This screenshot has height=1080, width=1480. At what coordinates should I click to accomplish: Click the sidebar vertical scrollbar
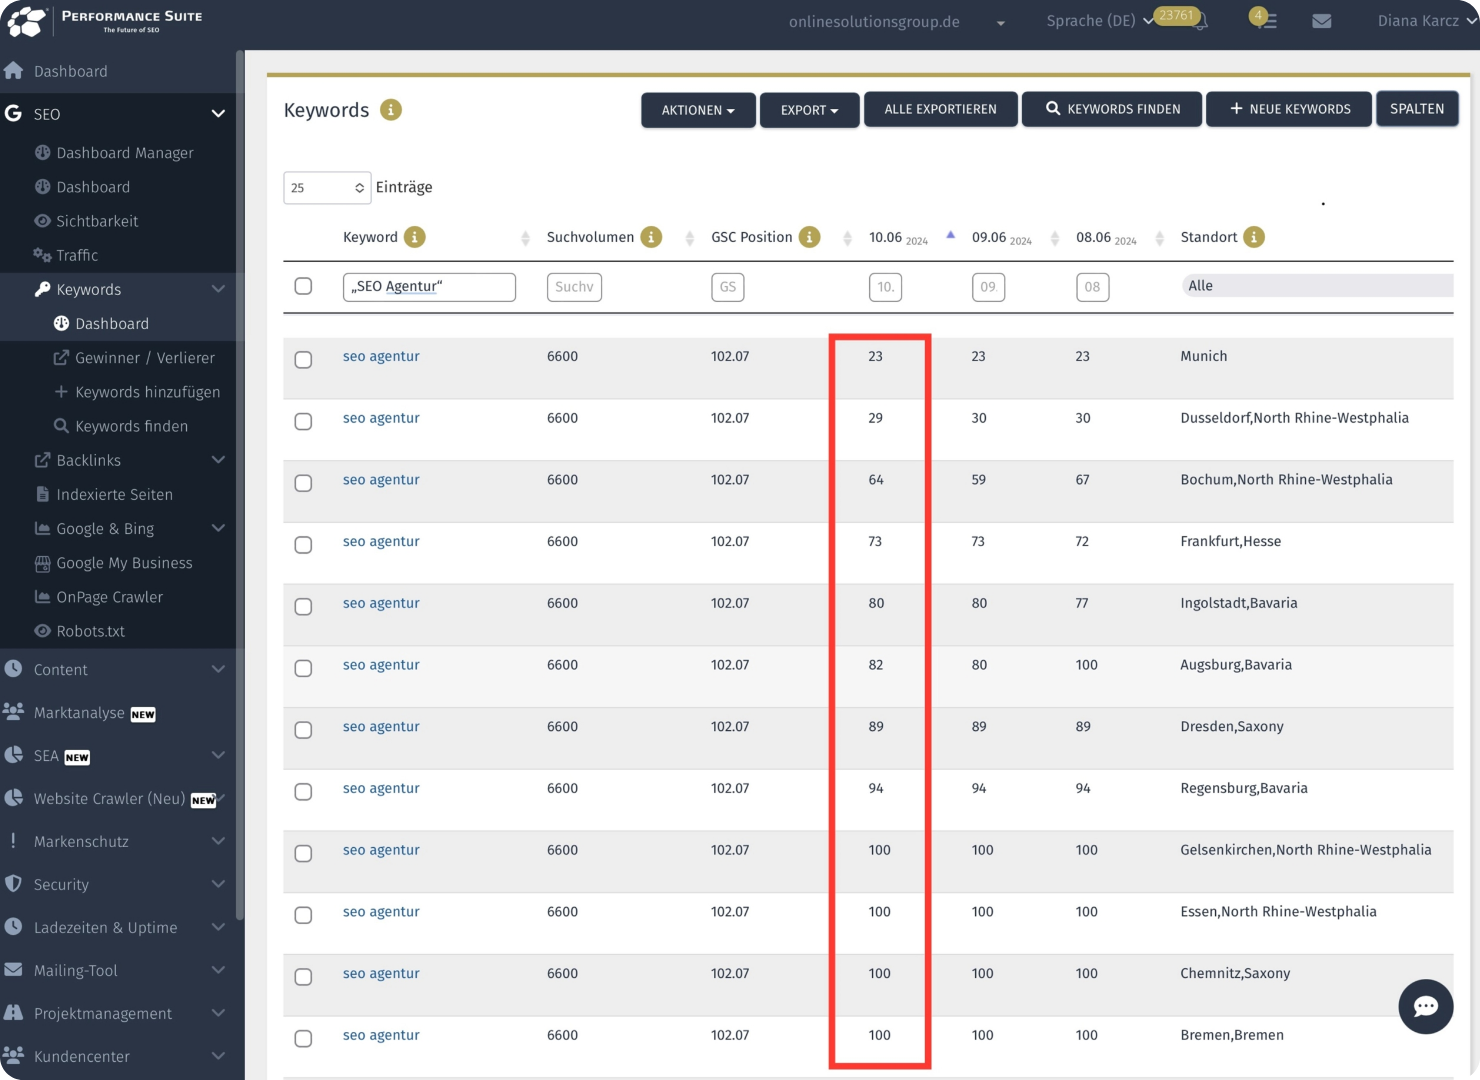coord(239,485)
